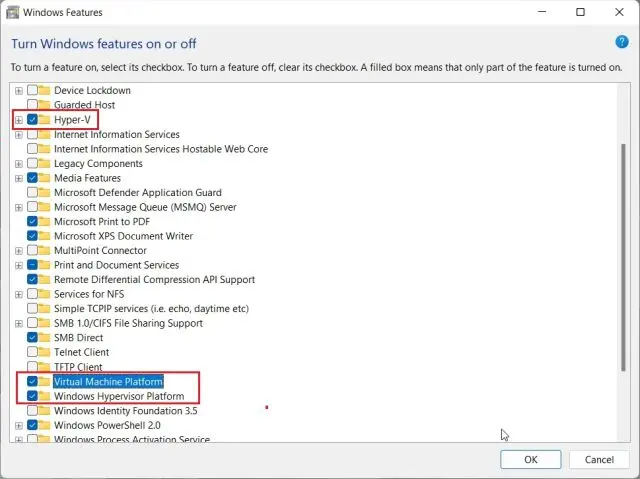Viewport: 640px width, 479px height.
Task: Click the folder icon beside Hyper-V
Action: [x=46, y=120]
